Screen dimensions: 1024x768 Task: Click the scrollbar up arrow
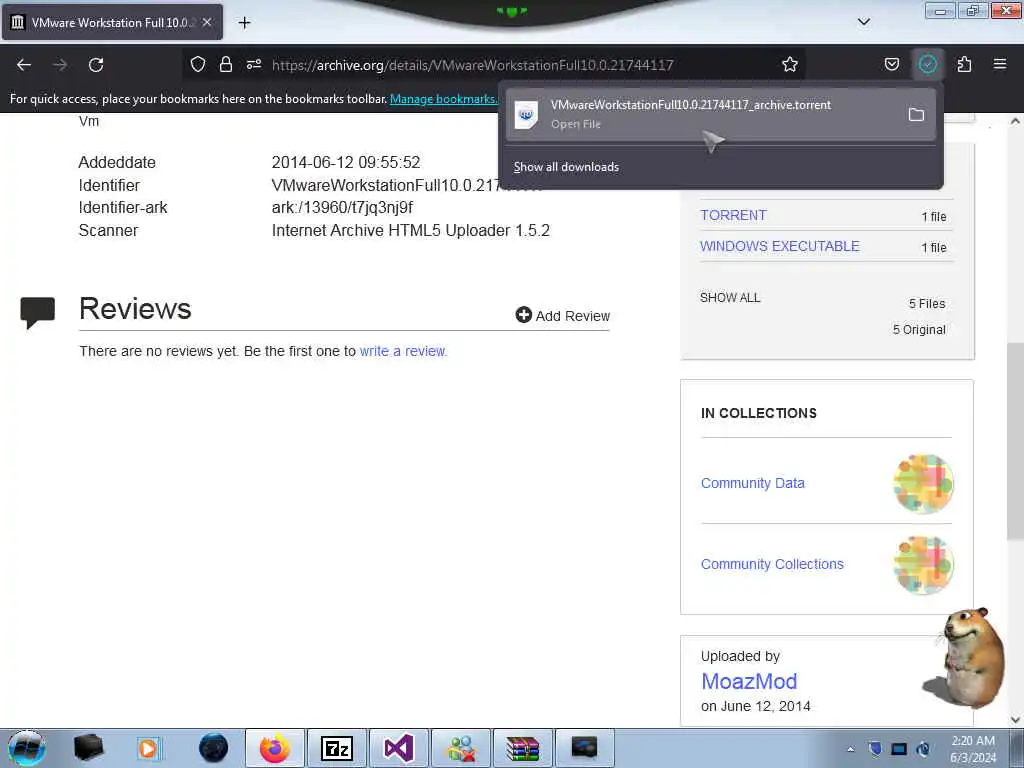(1015, 121)
